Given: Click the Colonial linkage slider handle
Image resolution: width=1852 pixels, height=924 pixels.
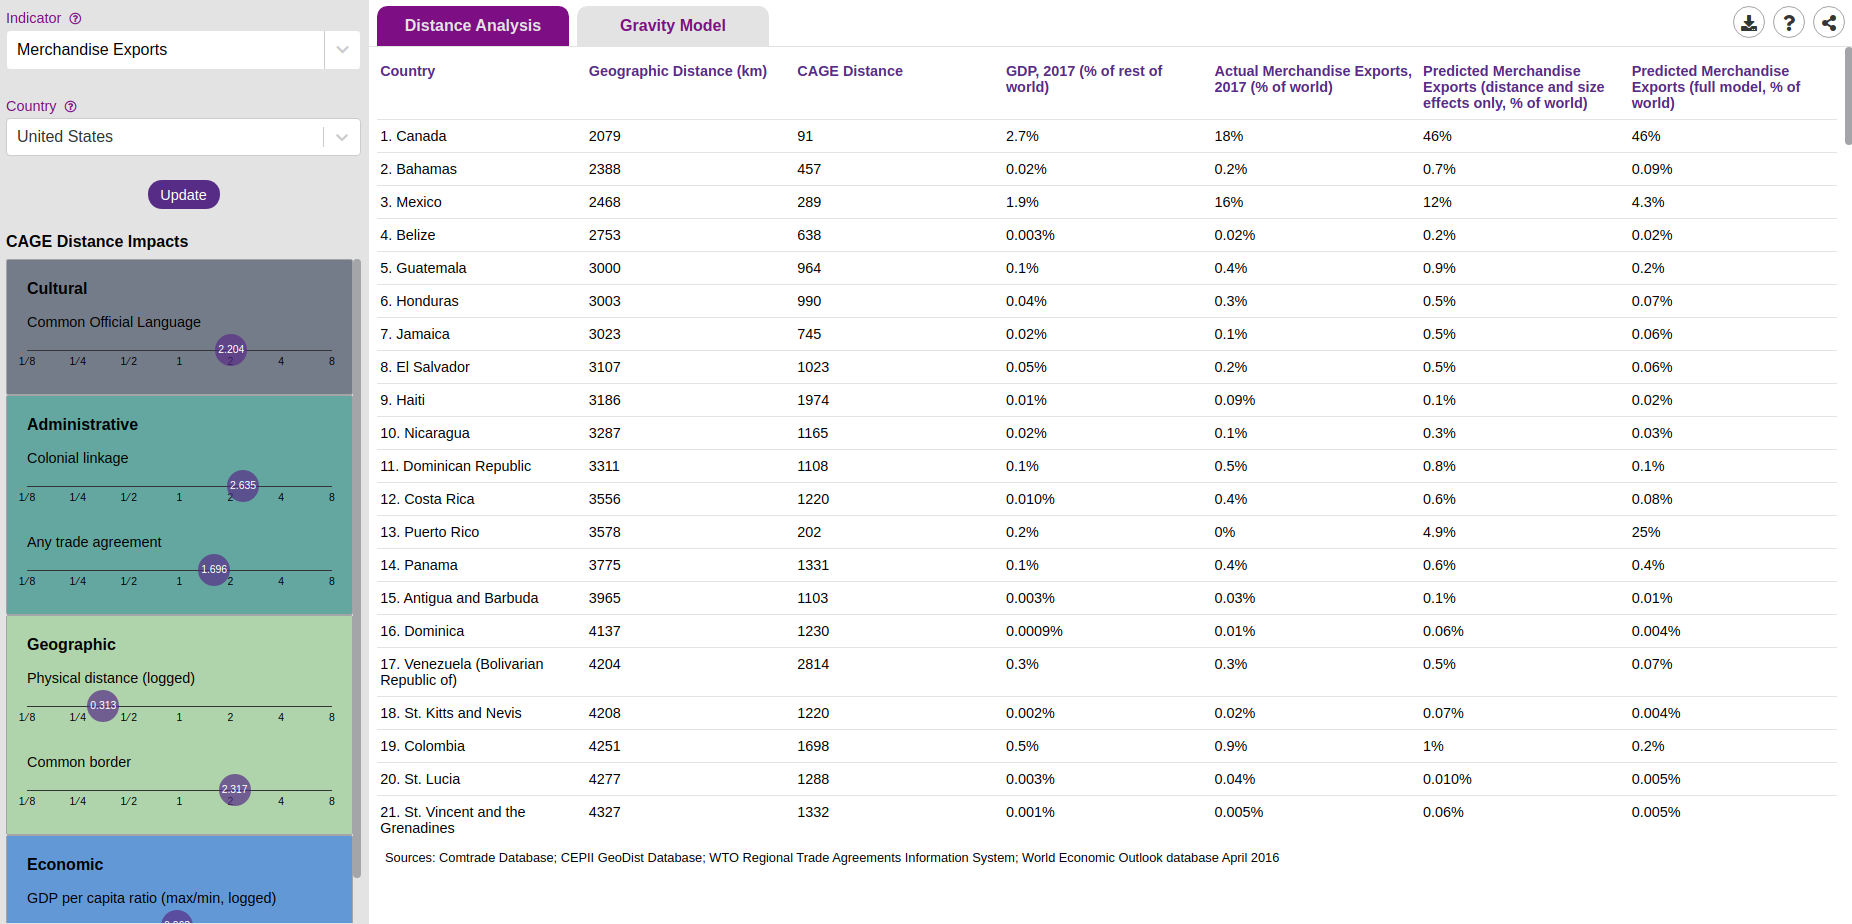Looking at the screenshot, I should (243, 486).
